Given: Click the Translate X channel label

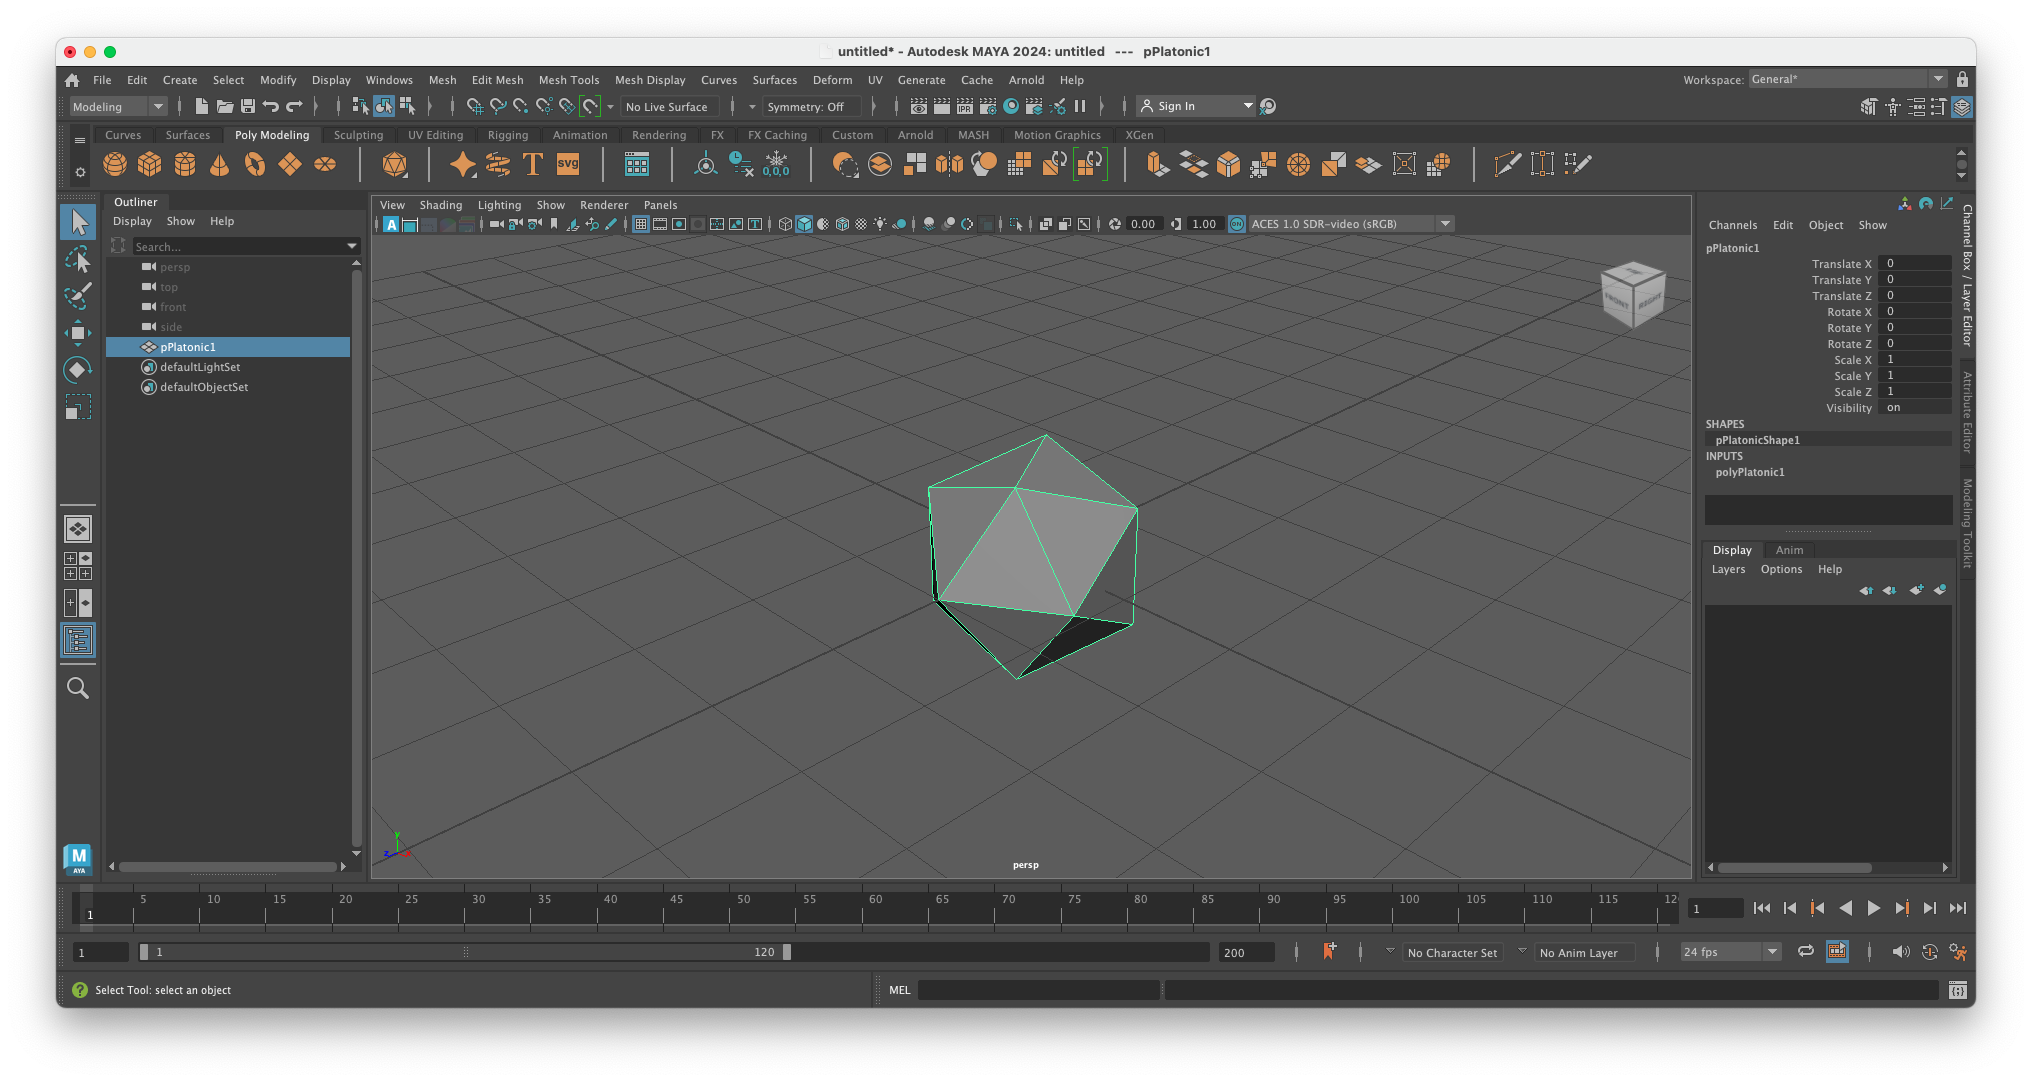Looking at the screenshot, I should (1841, 264).
